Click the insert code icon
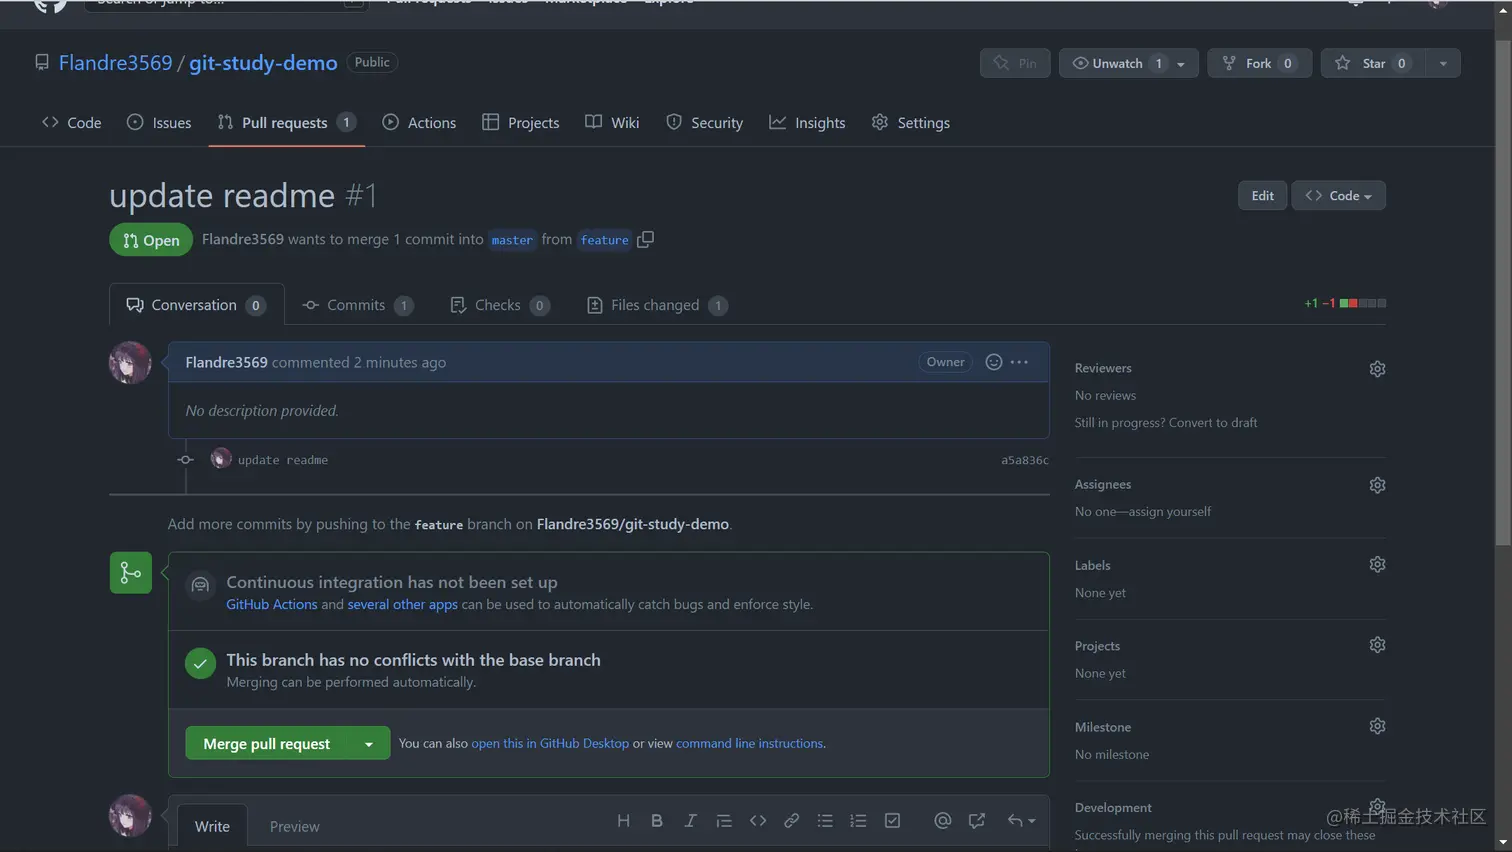Image resolution: width=1512 pixels, height=852 pixels. 757,820
